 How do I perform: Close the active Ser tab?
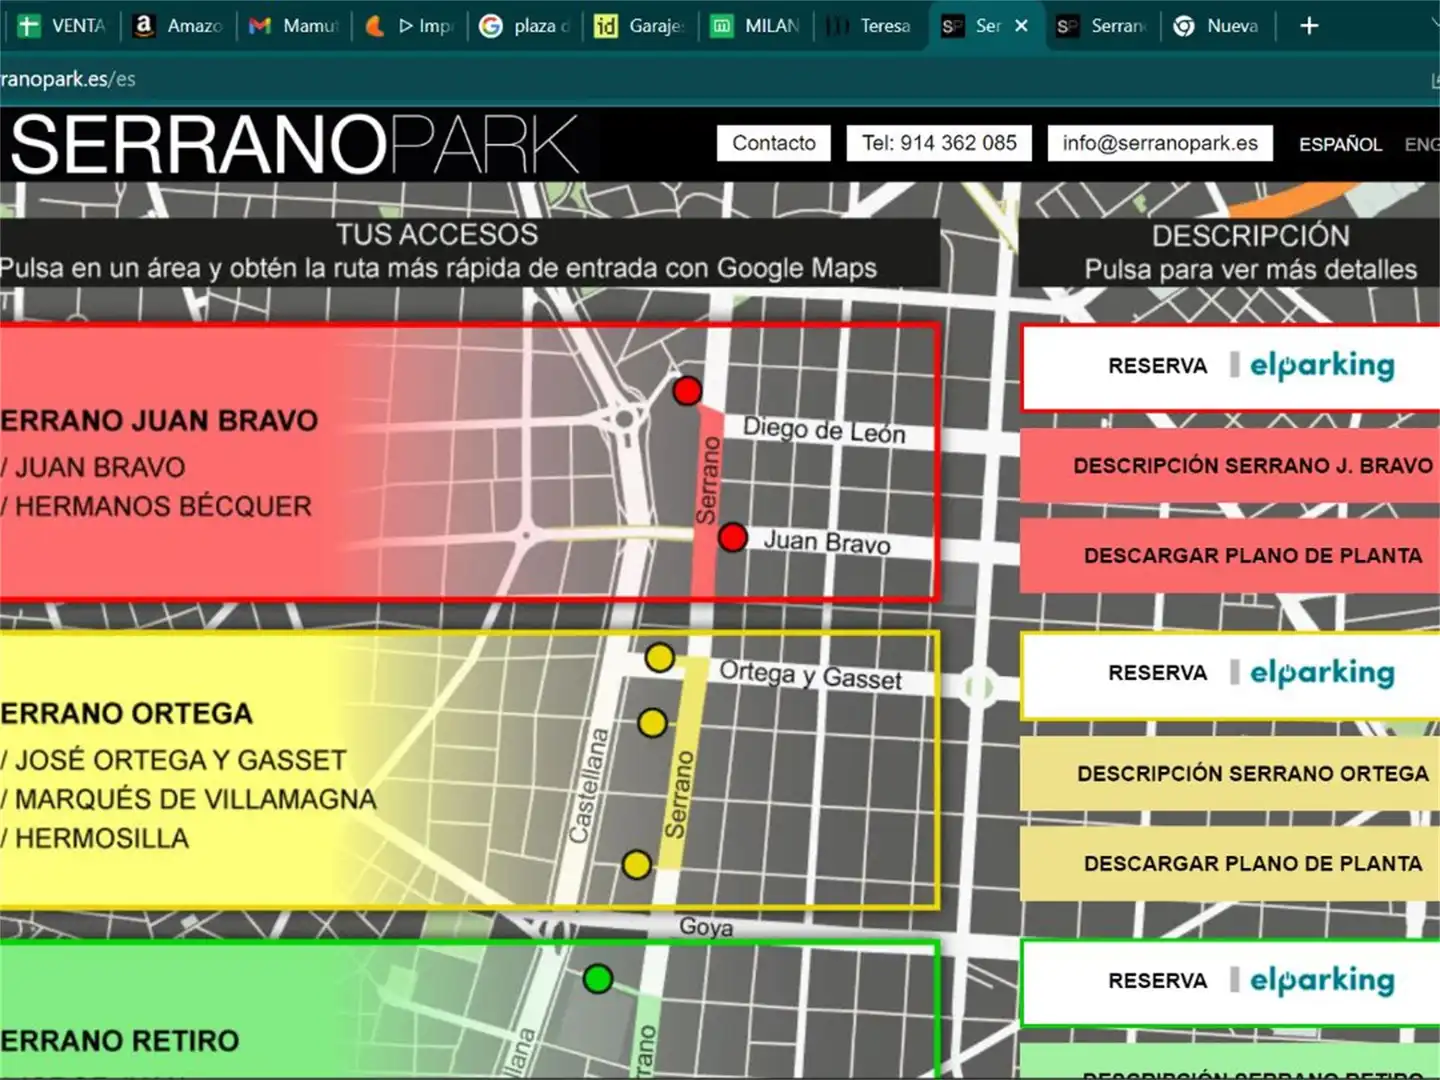(x=1021, y=26)
